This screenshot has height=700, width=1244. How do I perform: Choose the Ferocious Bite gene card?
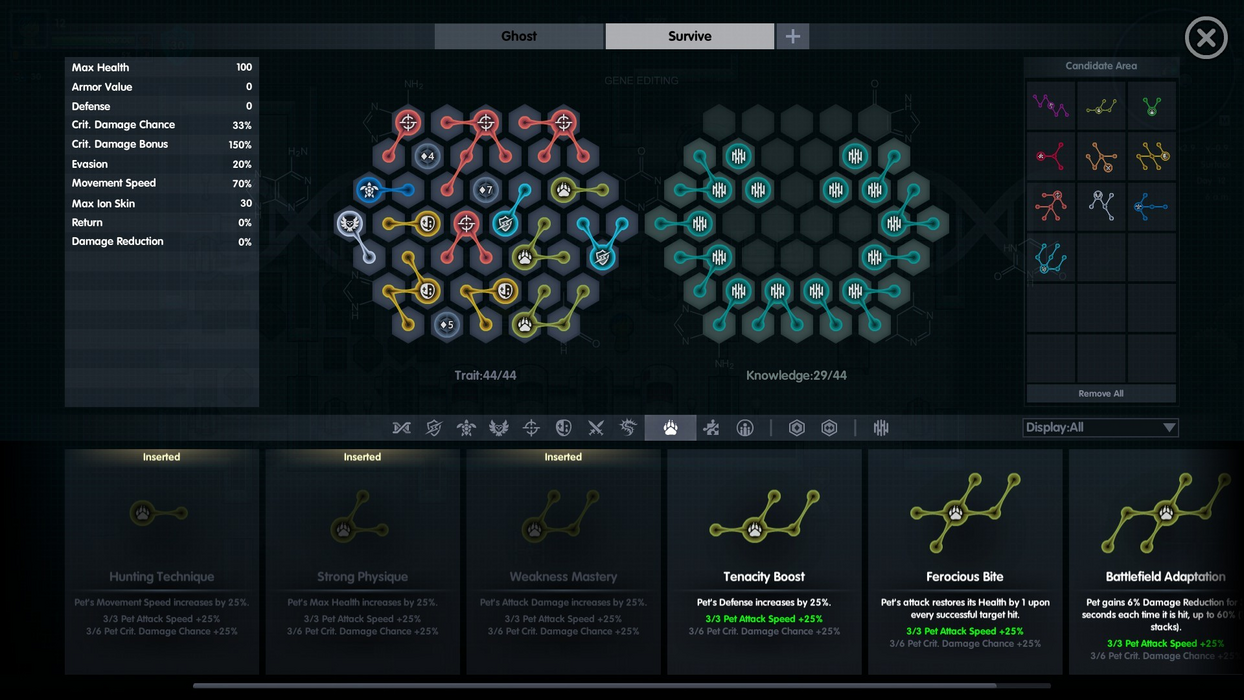pyautogui.click(x=964, y=560)
